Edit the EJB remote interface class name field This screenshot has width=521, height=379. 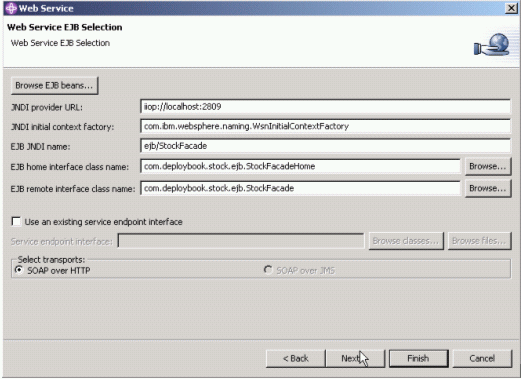tap(300, 188)
